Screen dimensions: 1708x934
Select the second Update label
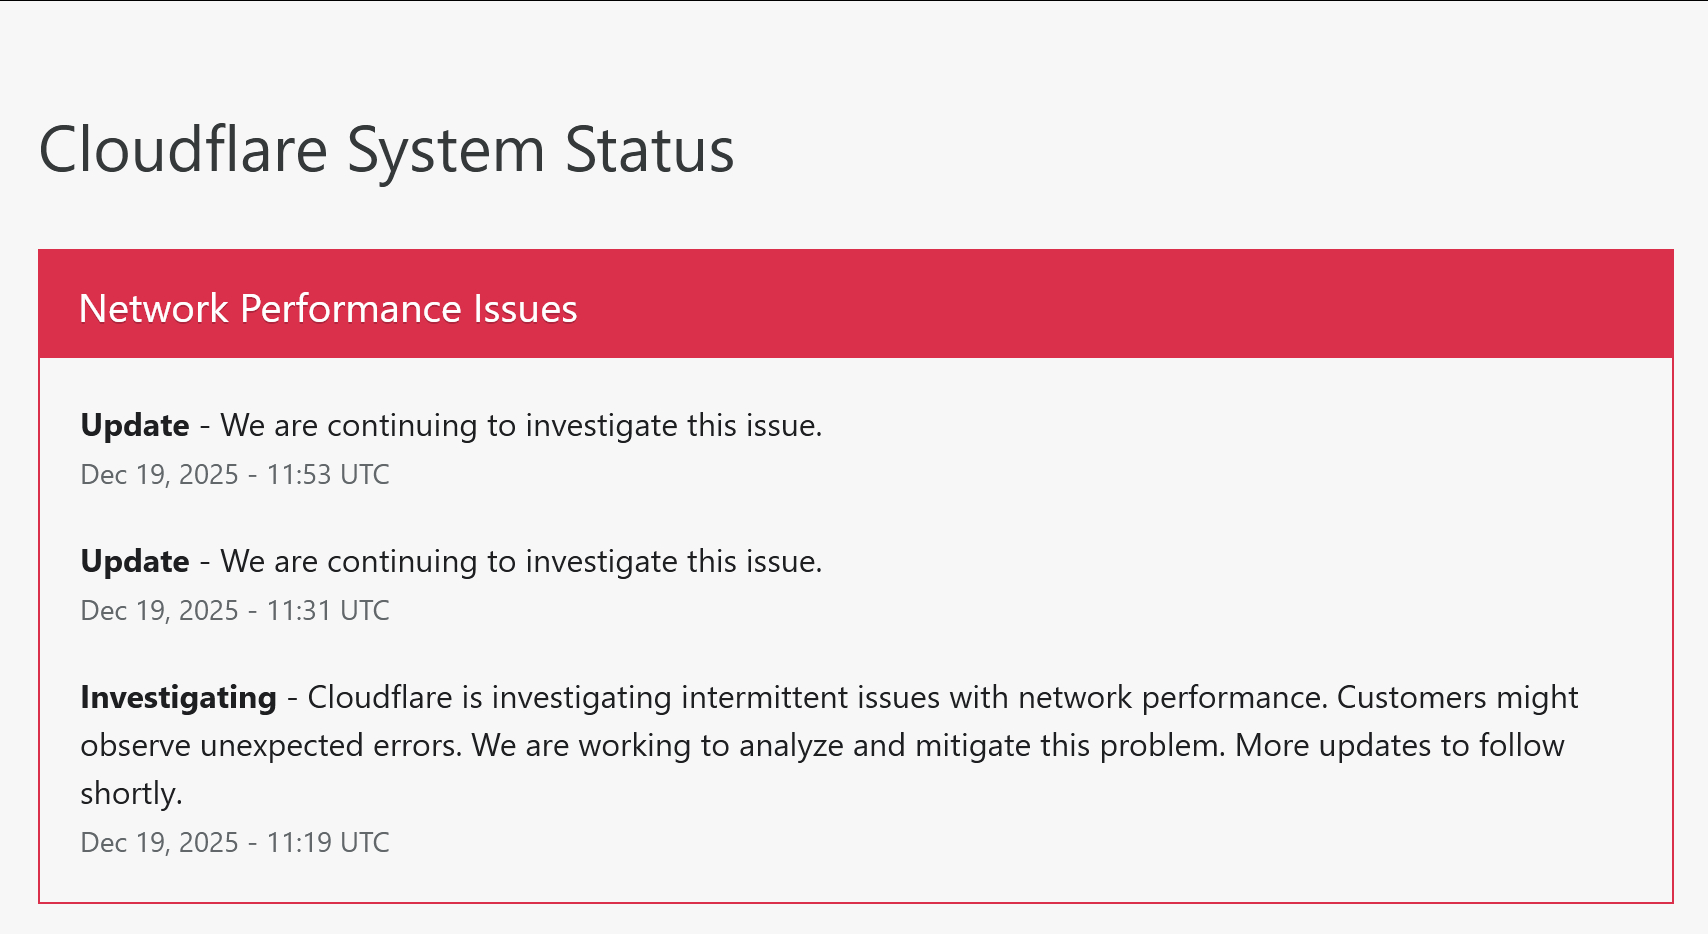[x=135, y=561]
